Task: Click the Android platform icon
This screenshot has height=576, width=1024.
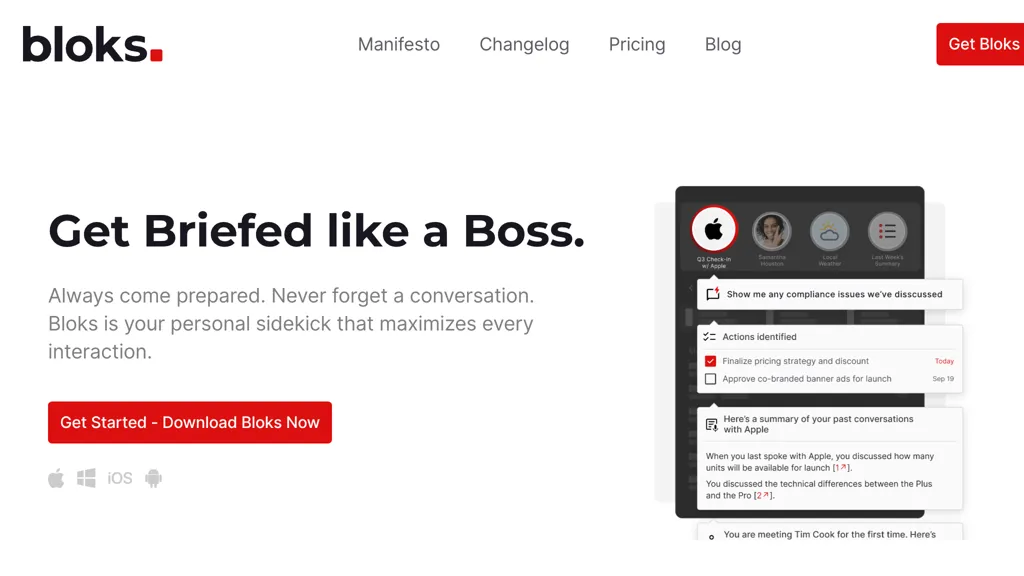Action: tap(153, 478)
